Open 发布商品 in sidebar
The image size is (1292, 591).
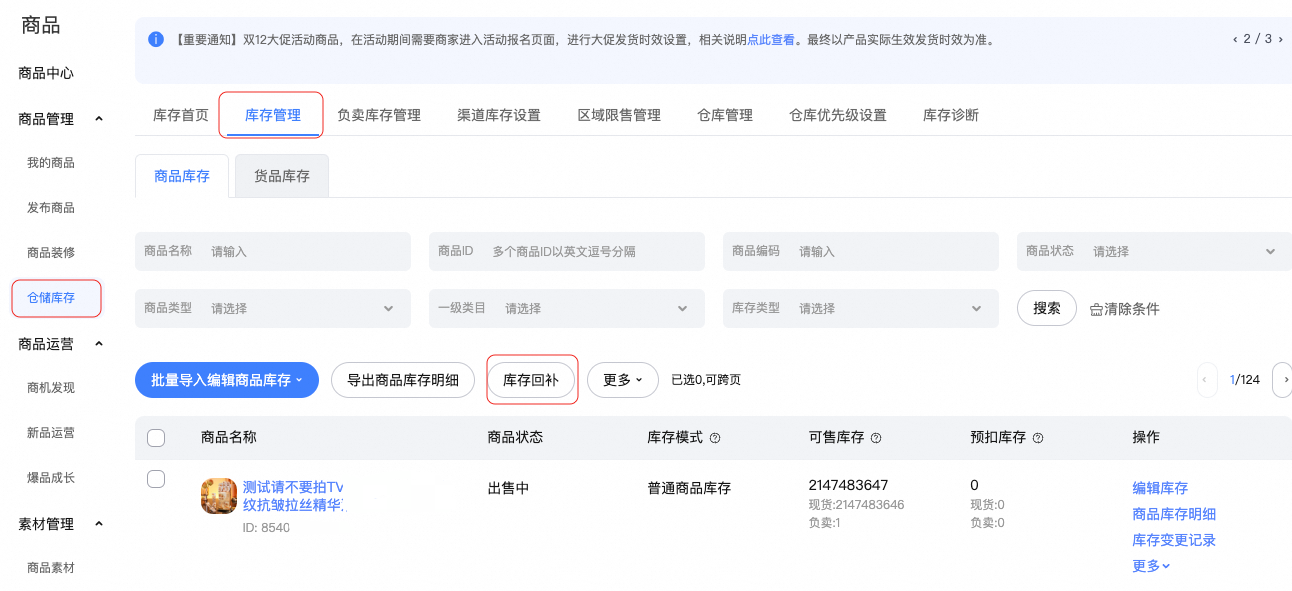(51, 208)
